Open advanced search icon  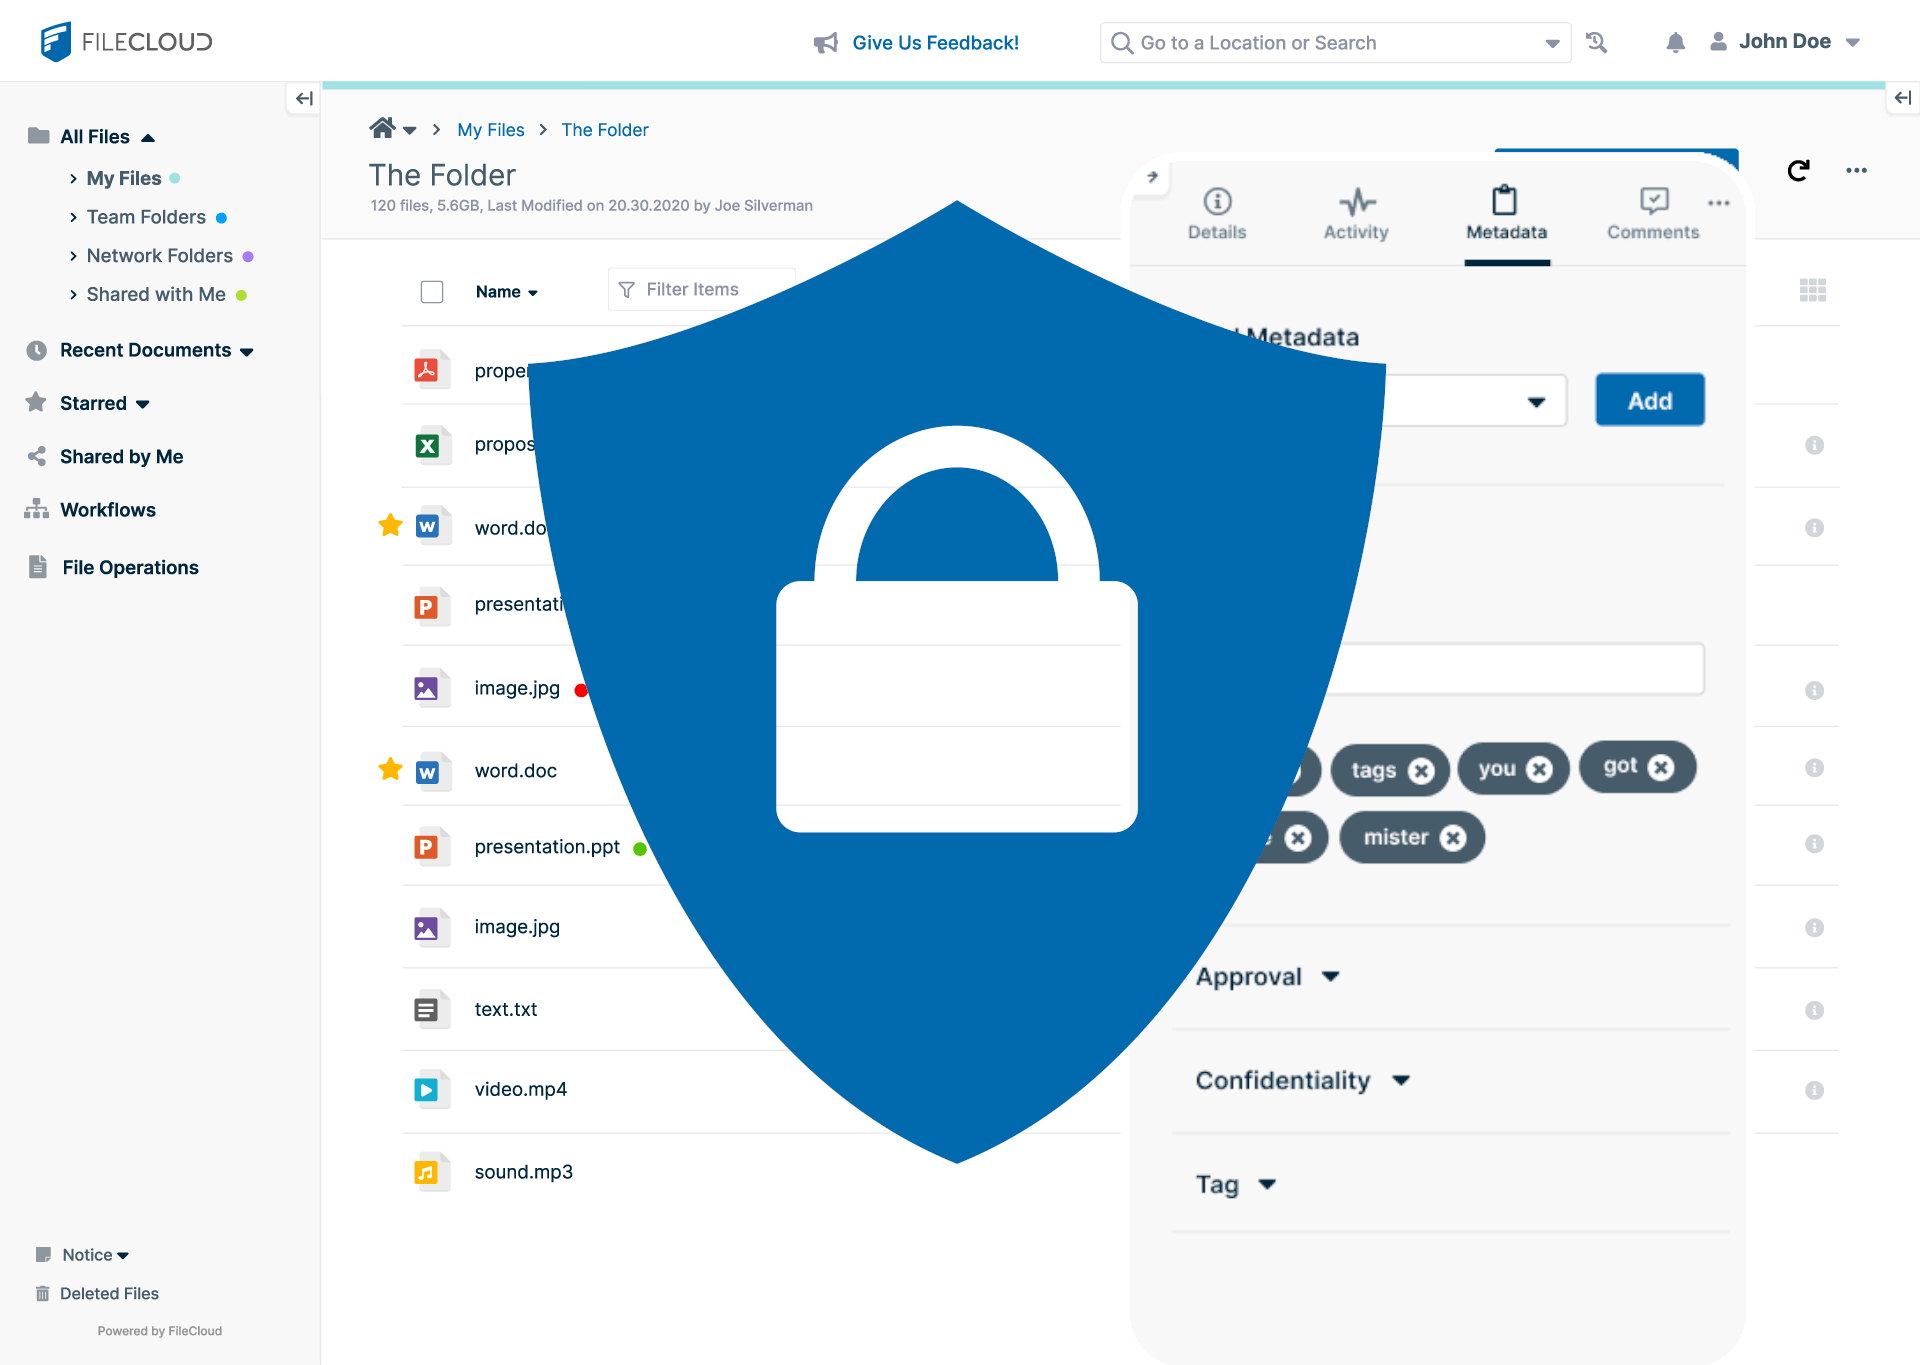coord(1597,42)
